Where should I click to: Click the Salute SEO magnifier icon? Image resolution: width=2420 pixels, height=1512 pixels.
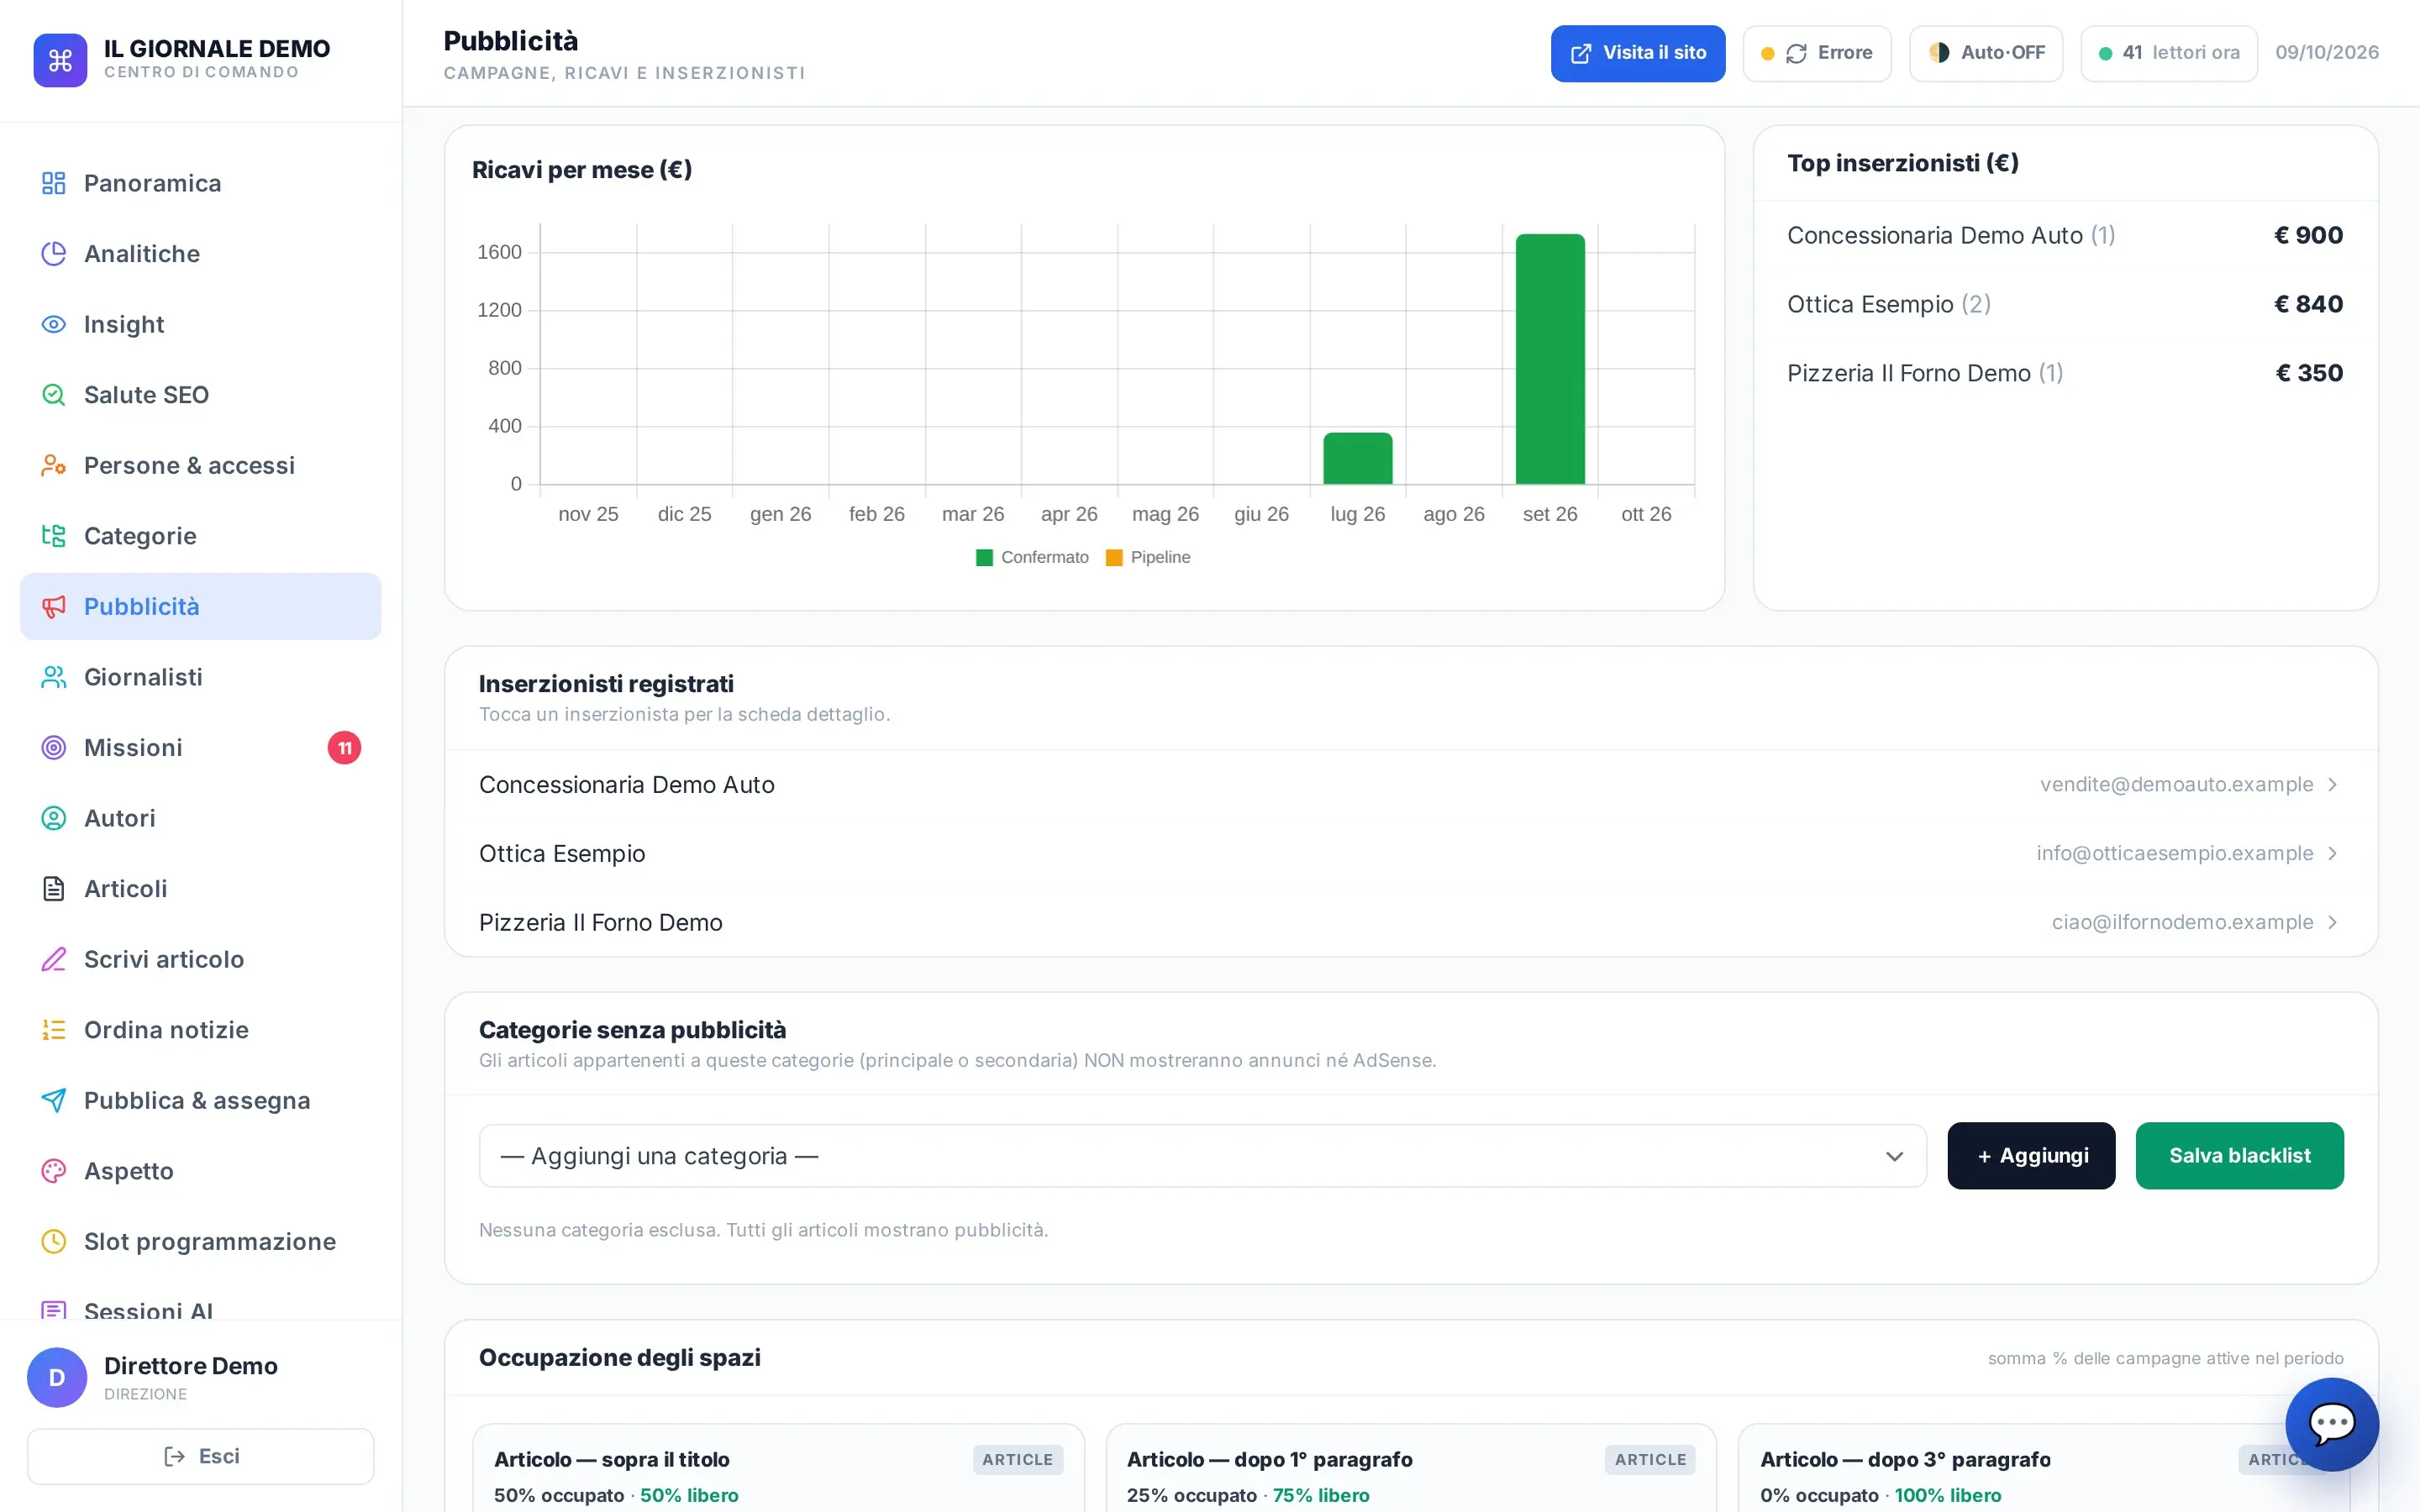click(x=54, y=395)
